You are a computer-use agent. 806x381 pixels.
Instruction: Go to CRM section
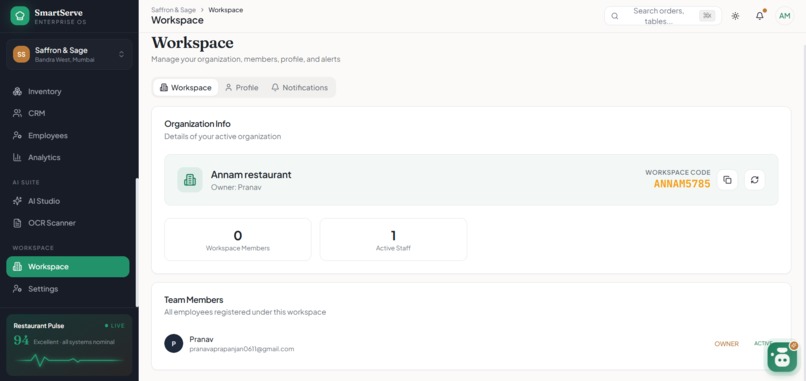68,113
